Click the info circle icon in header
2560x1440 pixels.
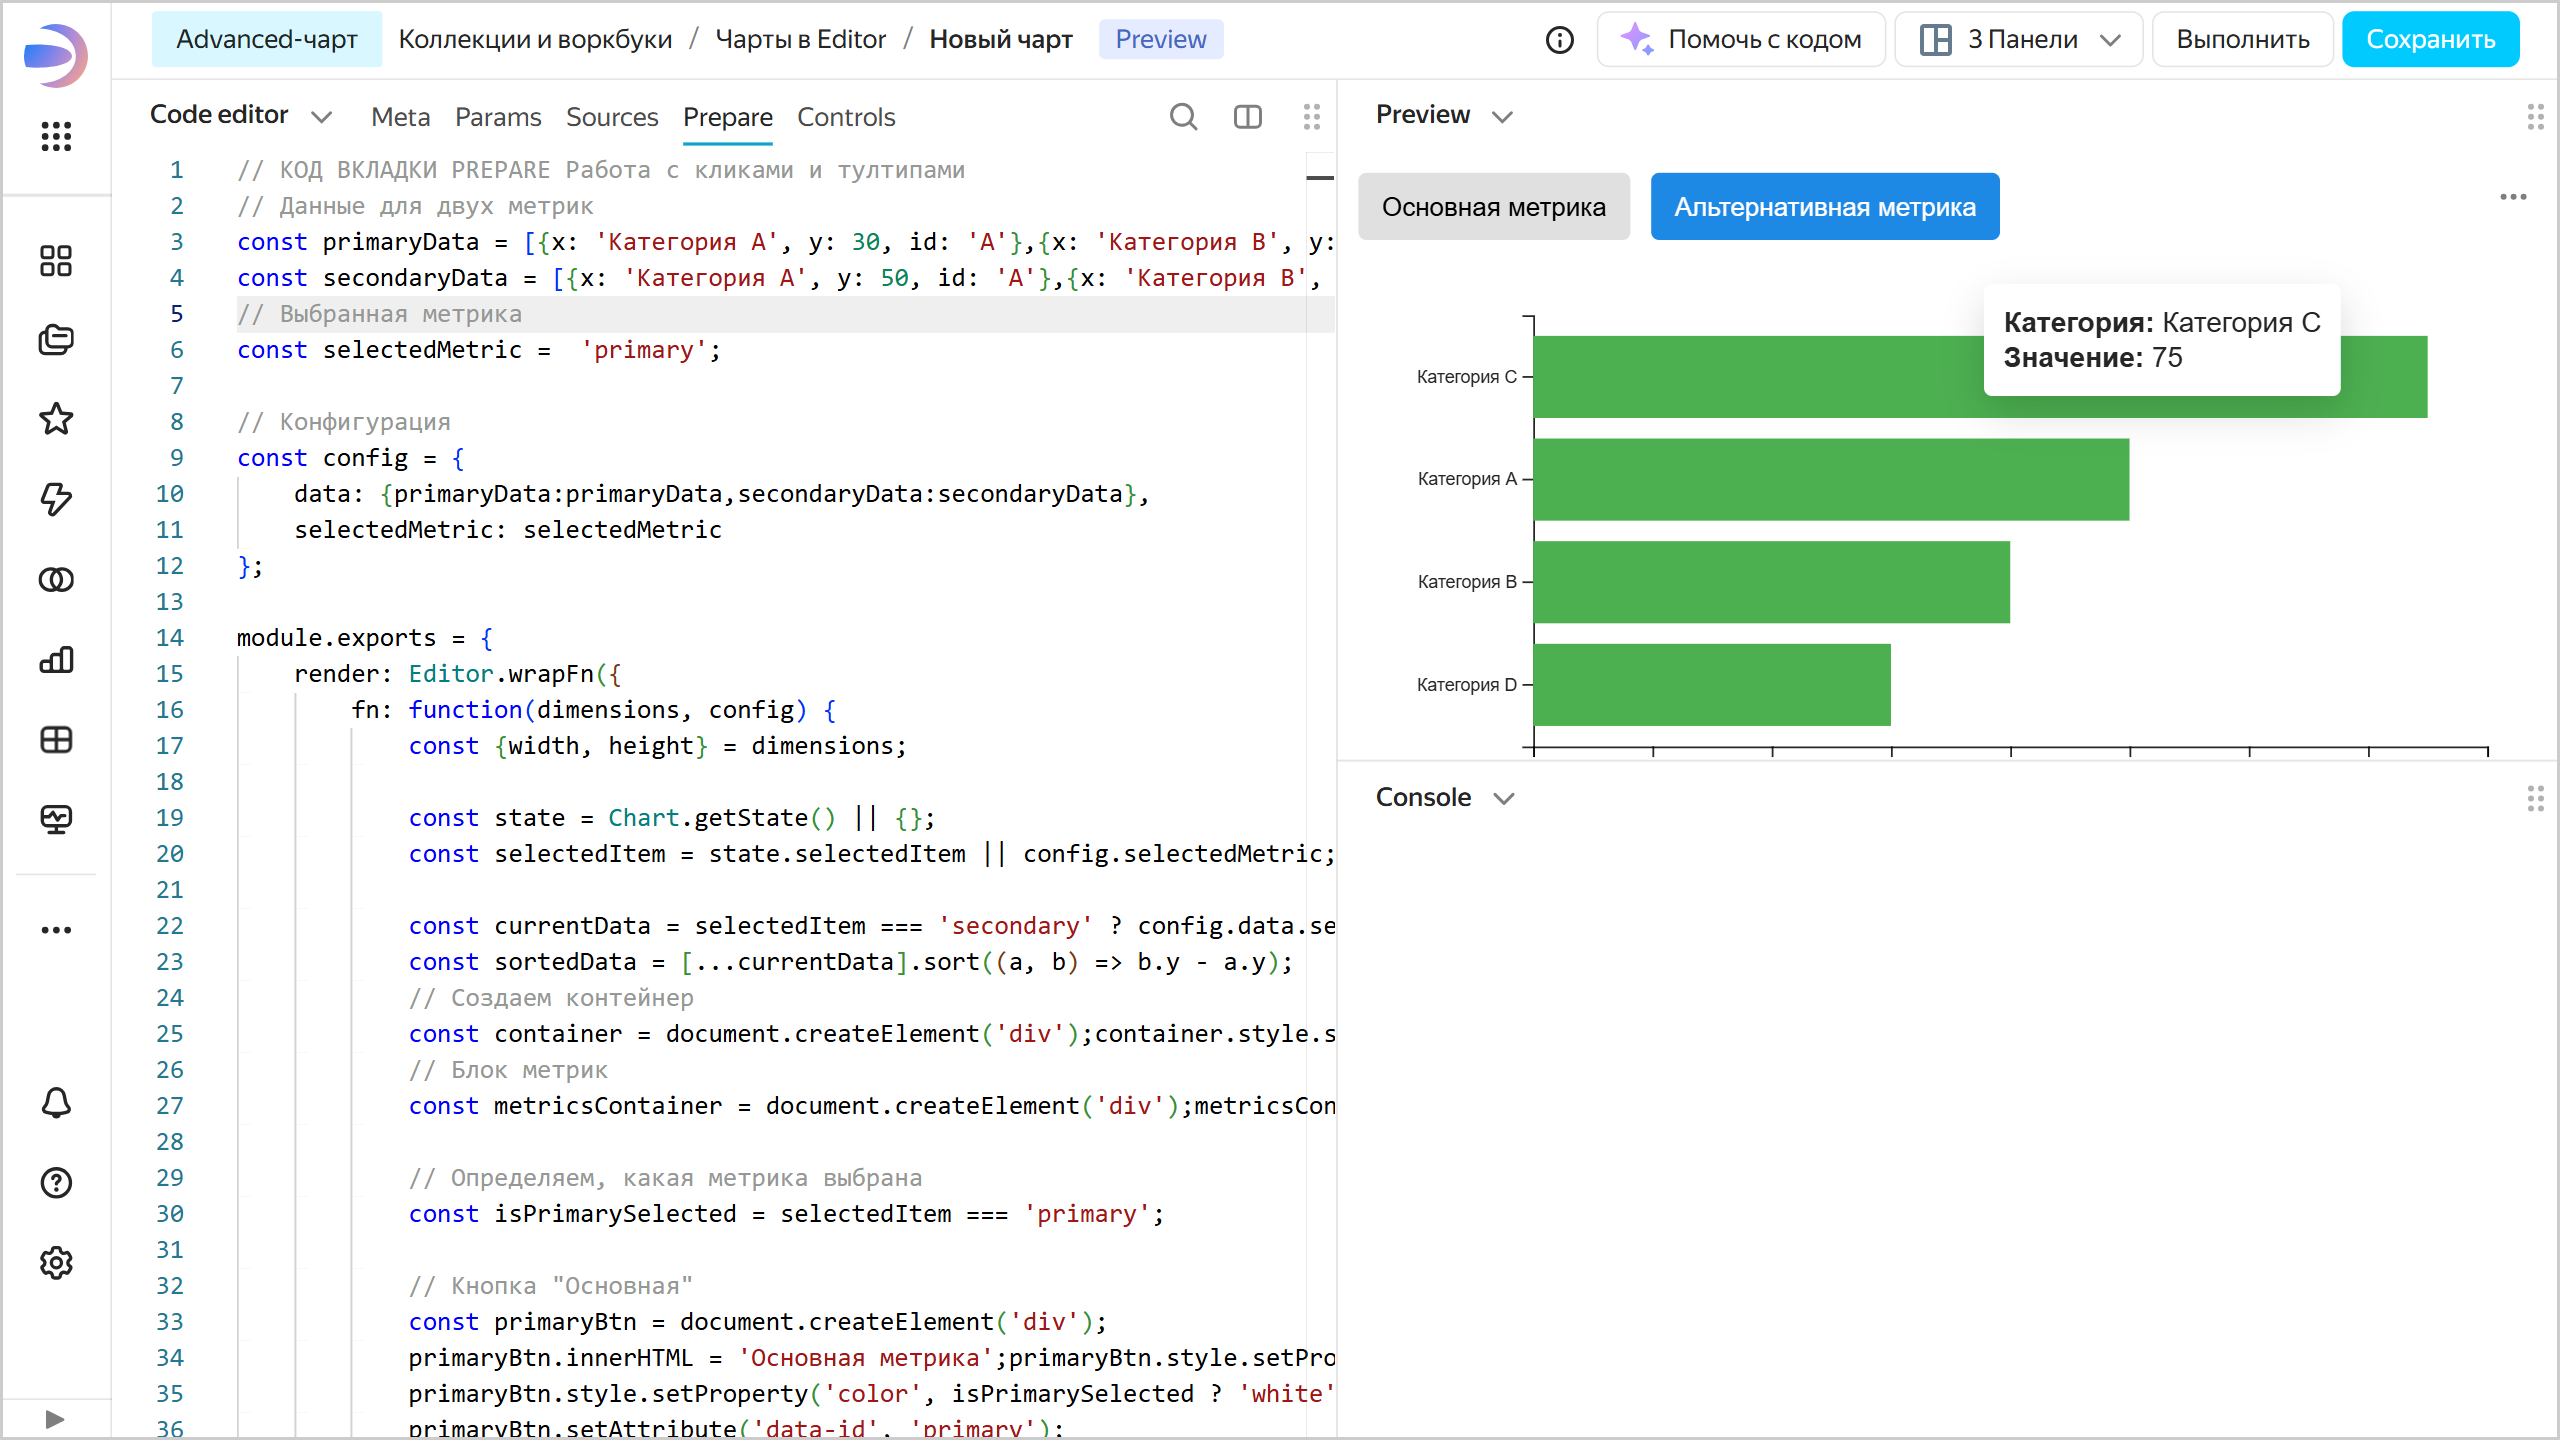coord(1559,40)
